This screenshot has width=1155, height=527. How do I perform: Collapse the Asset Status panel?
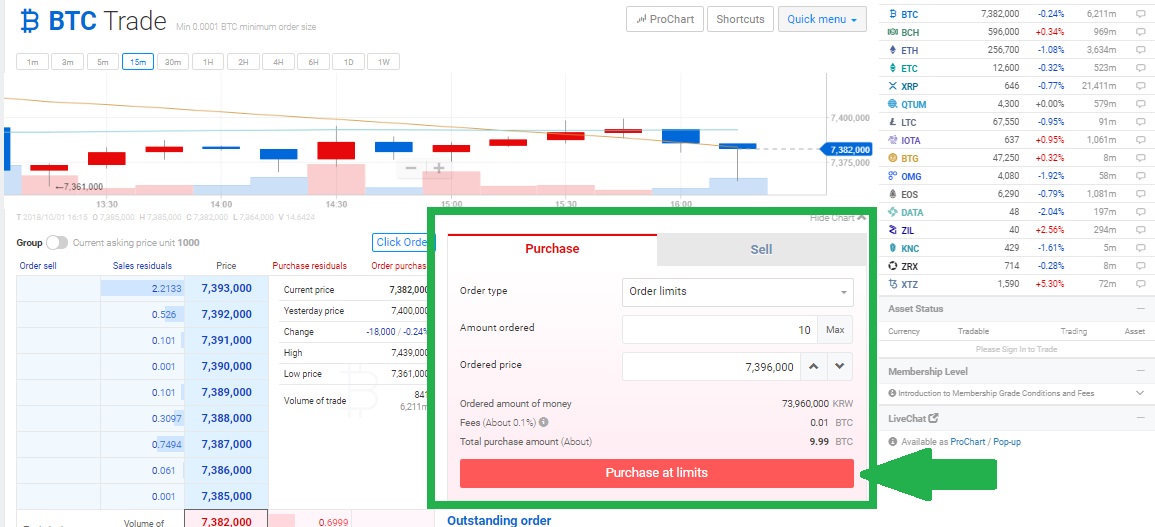pyautogui.click(x=1139, y=309)
